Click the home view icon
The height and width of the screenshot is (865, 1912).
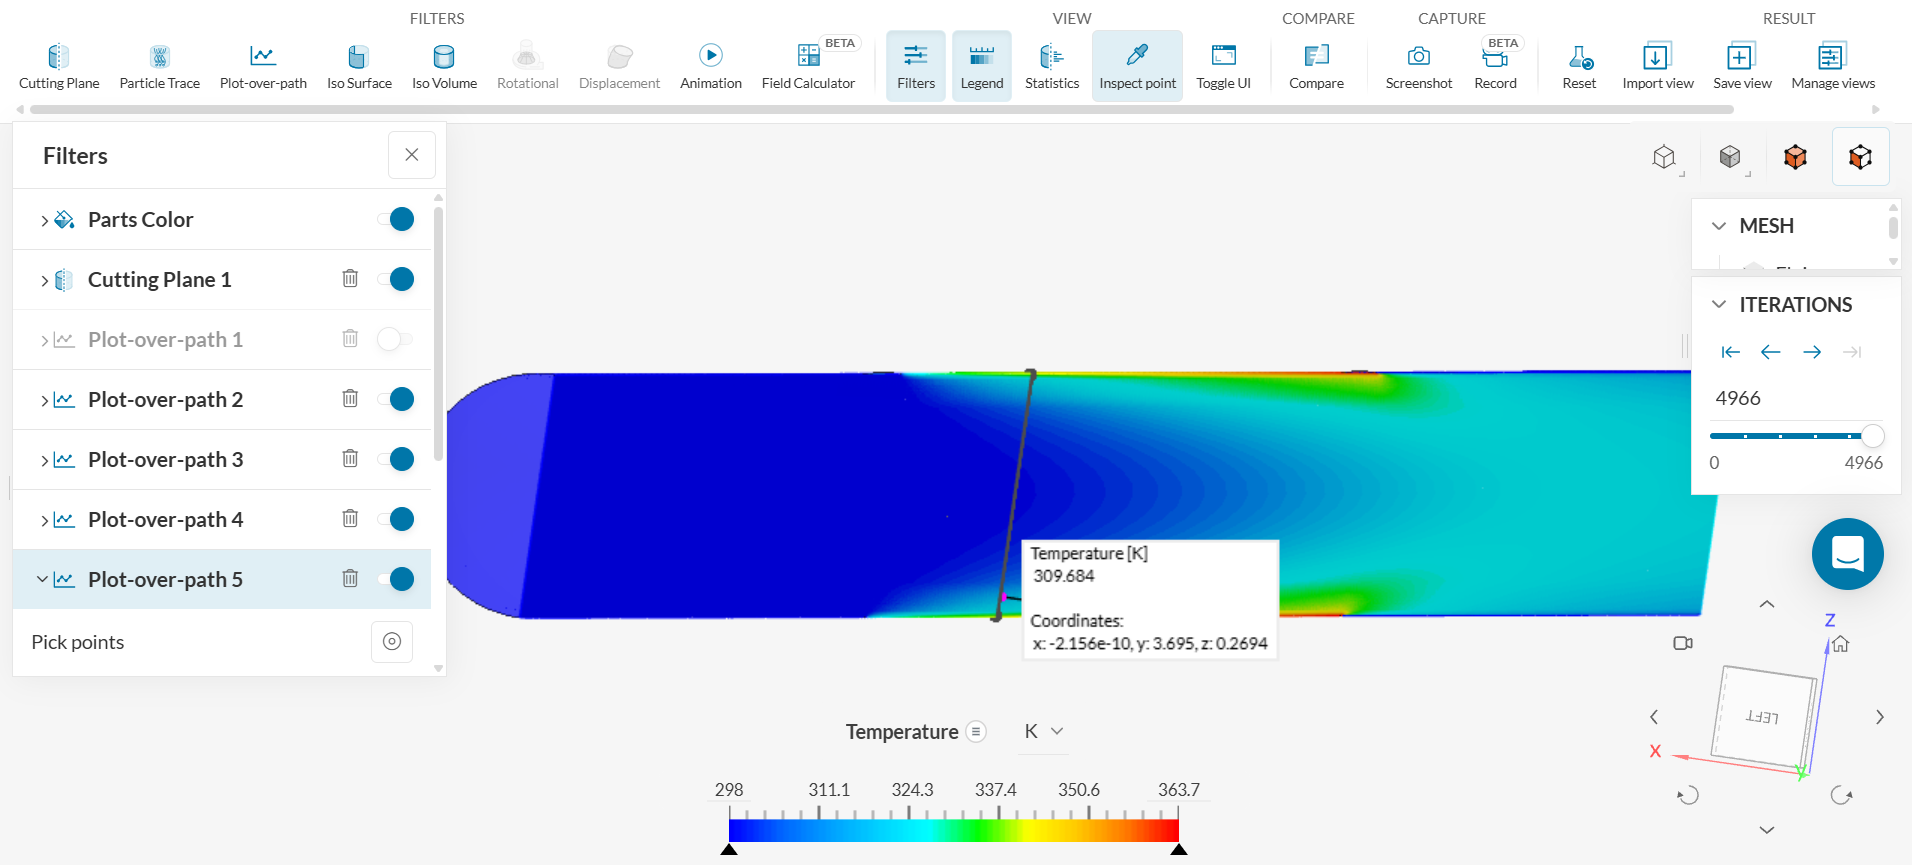pos(1841,644)
